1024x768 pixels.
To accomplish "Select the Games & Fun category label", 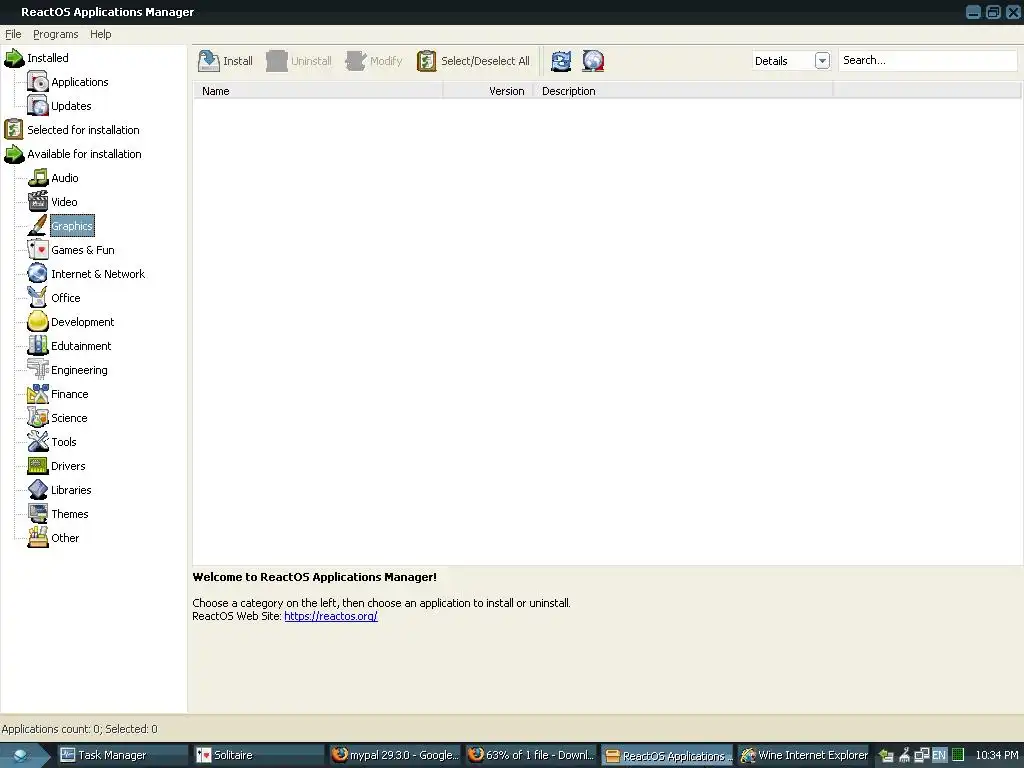I will 83,250.
